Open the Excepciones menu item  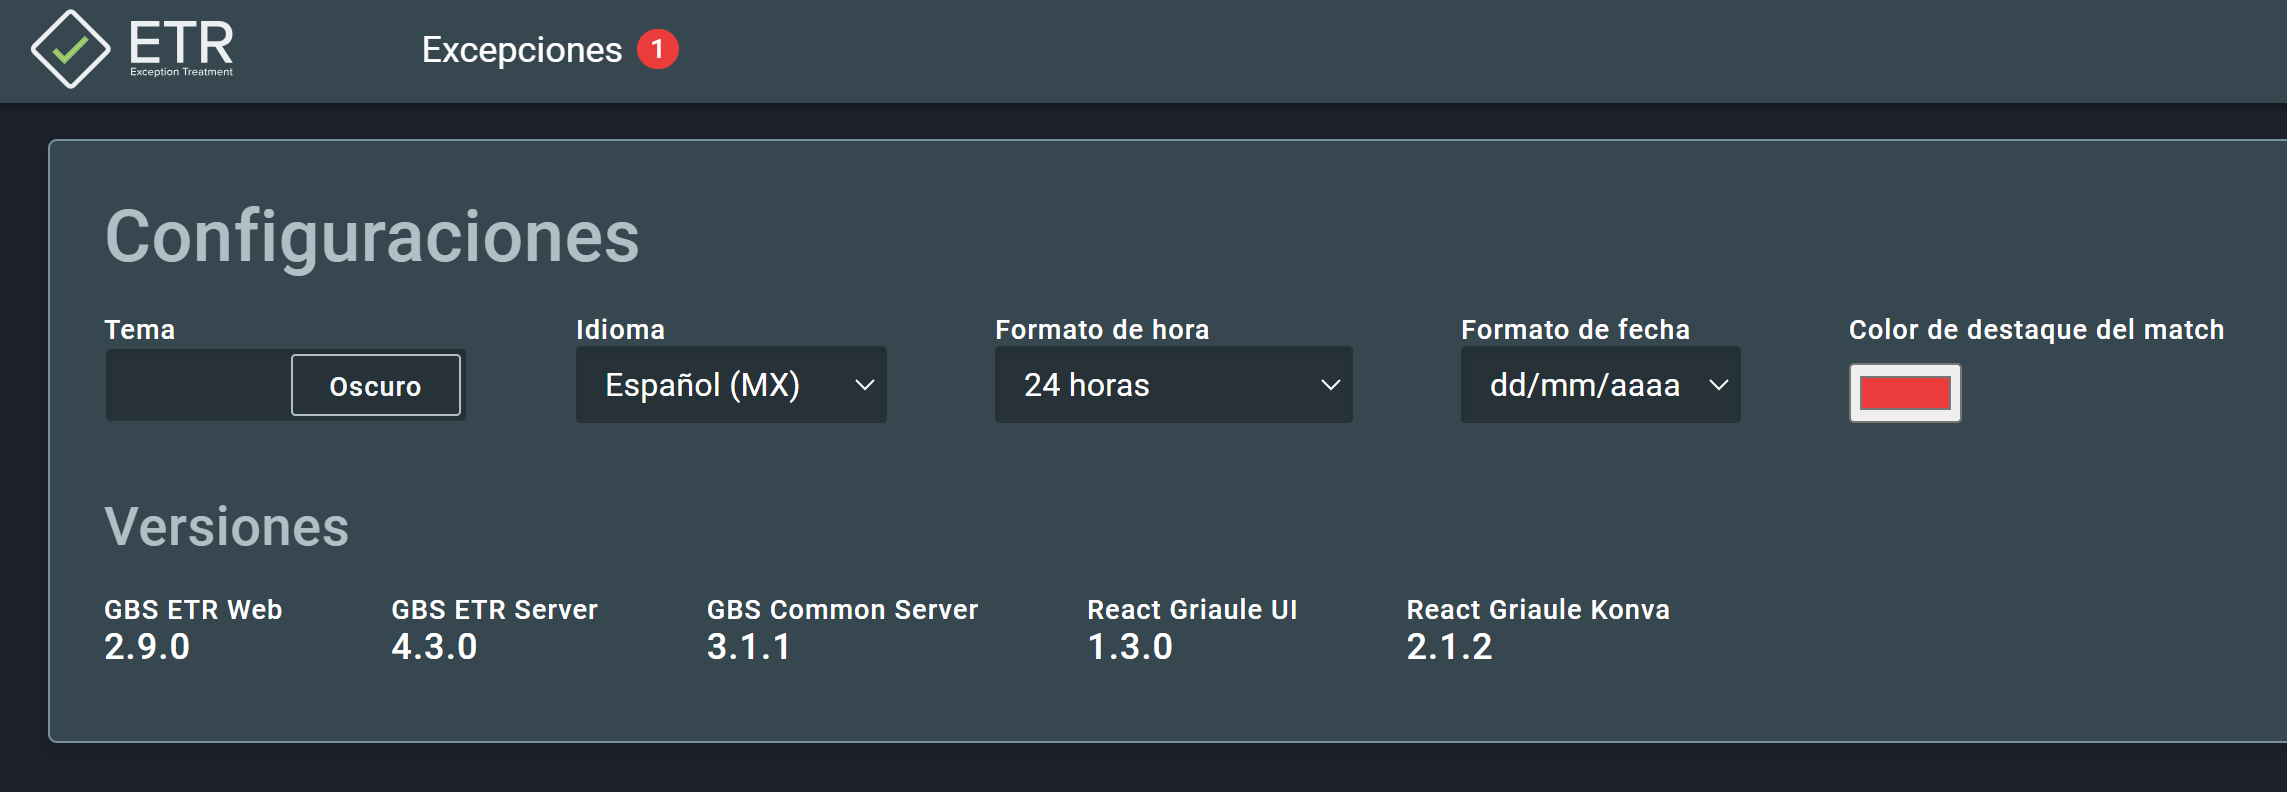point(522,50)
